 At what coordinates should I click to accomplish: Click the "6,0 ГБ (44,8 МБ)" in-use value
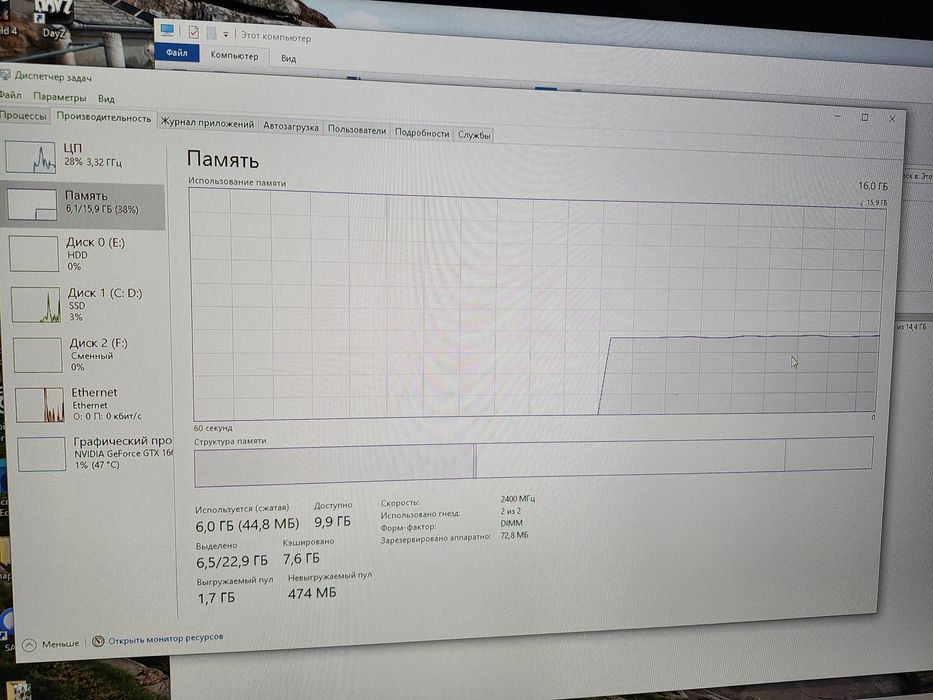[x=248, y=525]
